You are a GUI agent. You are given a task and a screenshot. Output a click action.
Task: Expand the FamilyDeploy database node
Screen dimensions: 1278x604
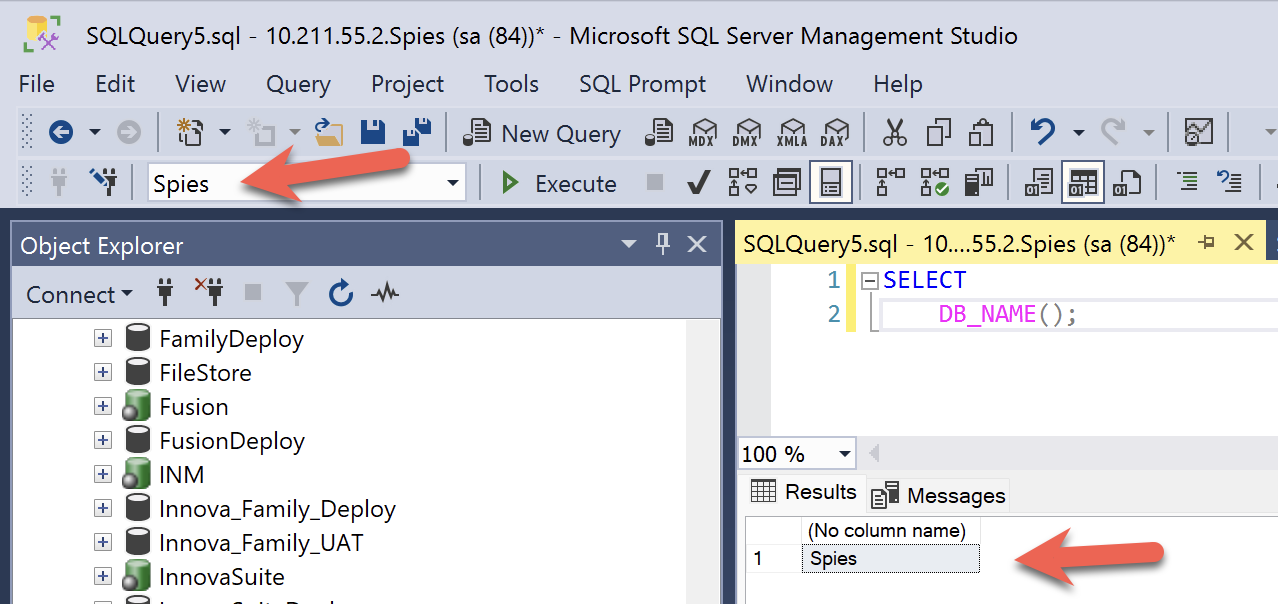(x=102, y=338)
